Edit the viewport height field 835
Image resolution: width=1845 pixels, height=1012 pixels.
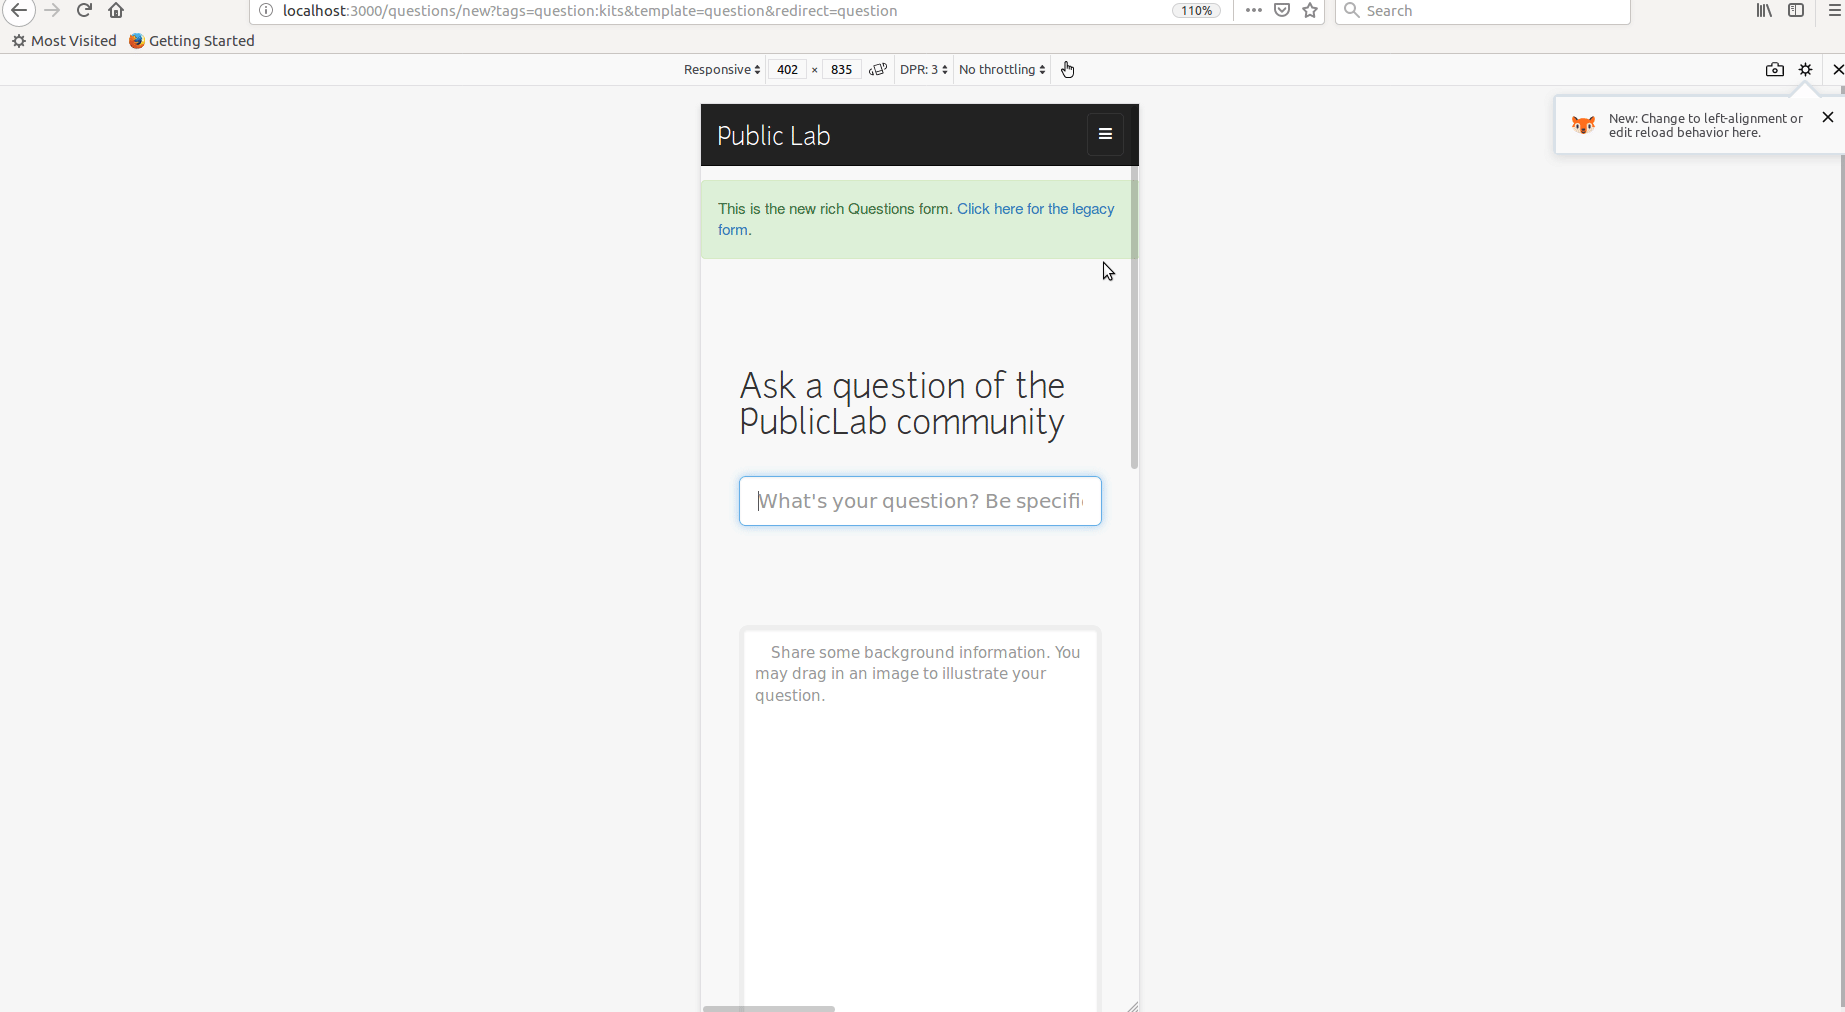click(x=841, y=70)
